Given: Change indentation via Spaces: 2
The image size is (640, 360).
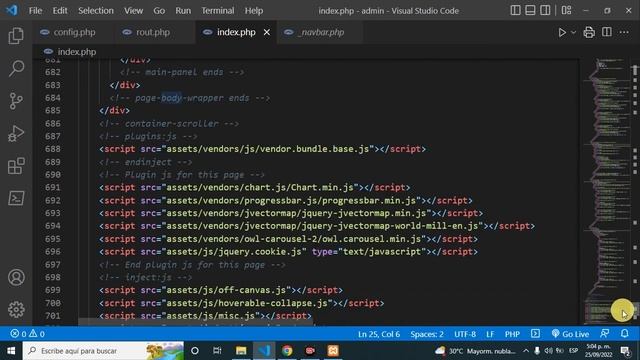Looking at the screenshot, I should [x=427, y=334].
